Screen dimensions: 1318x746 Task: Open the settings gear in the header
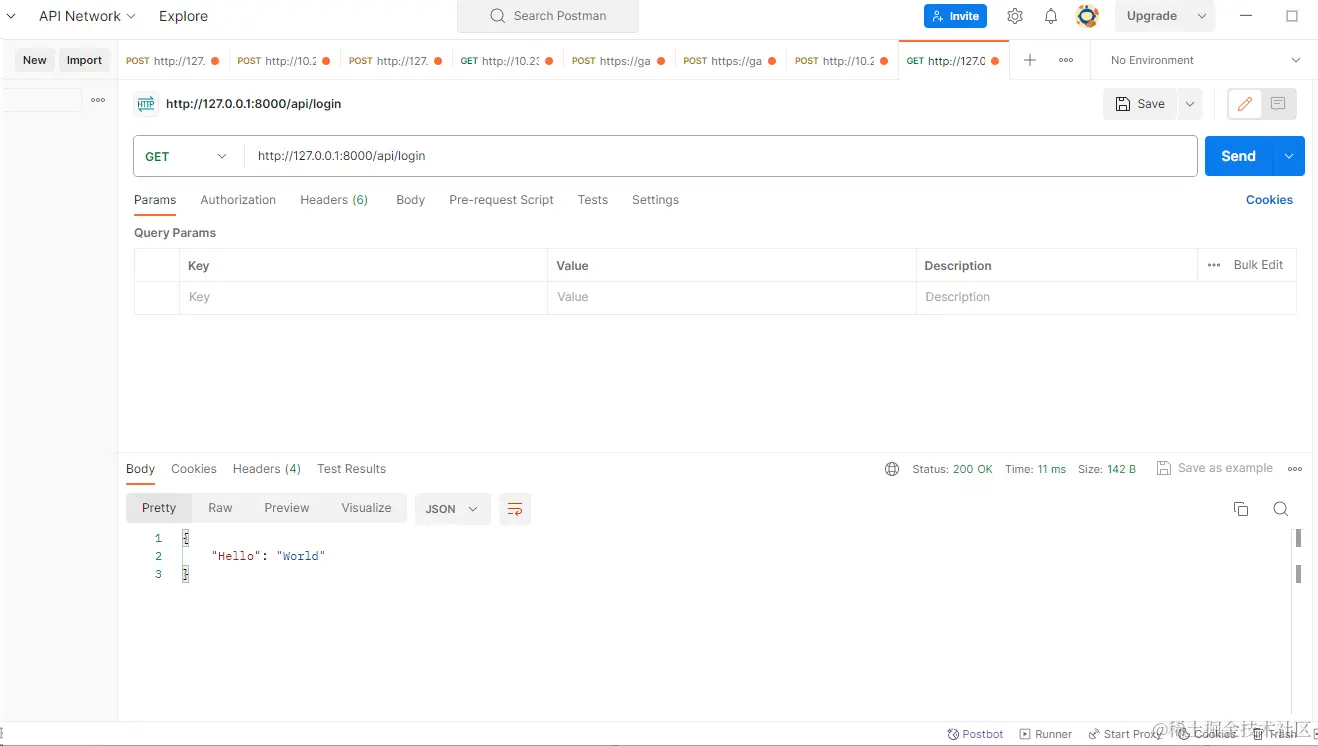[1015, 16]
